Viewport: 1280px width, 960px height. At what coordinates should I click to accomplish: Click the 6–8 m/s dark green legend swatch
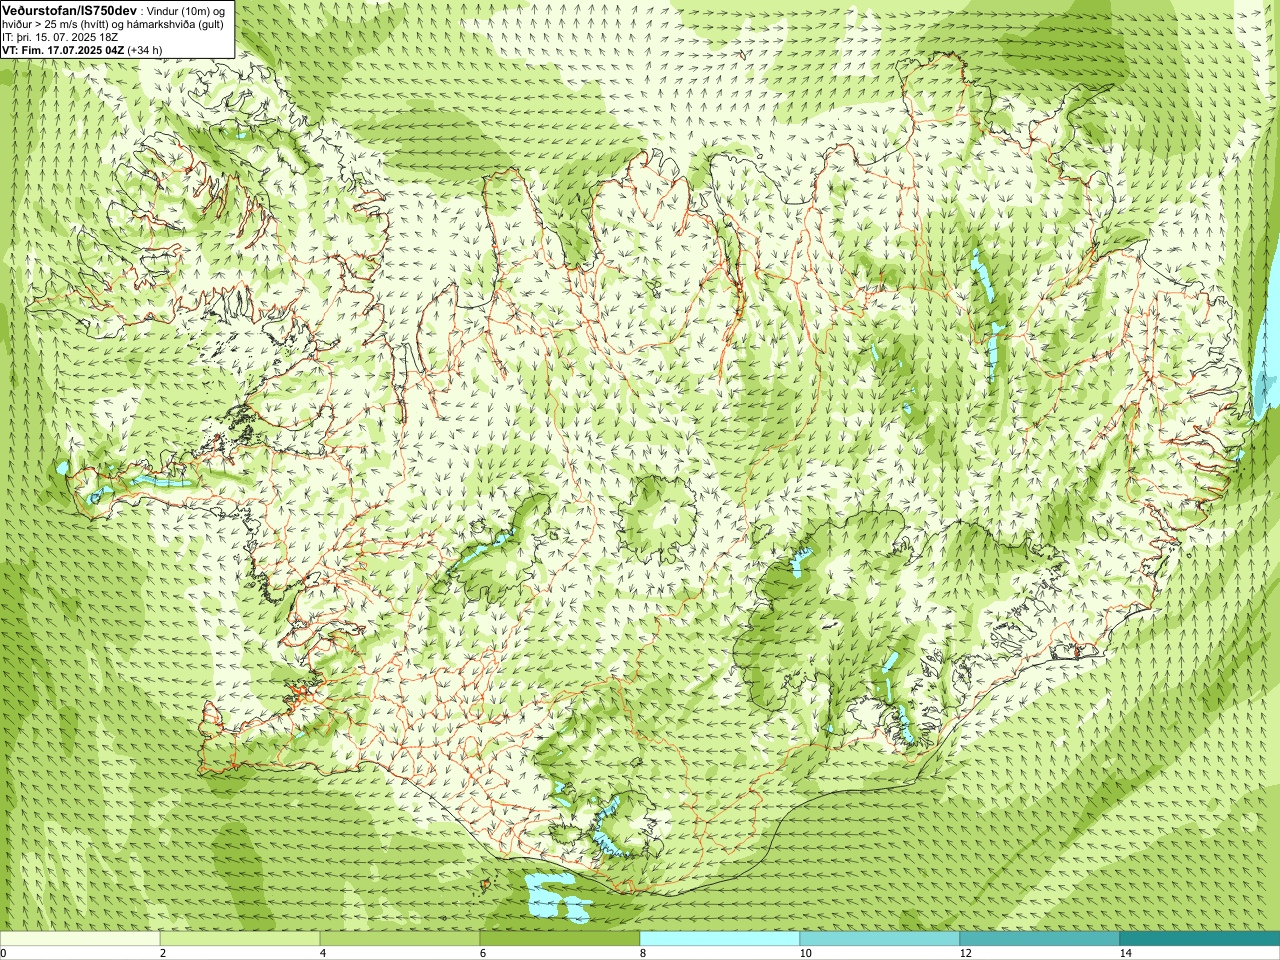click(x=560, y=939)
